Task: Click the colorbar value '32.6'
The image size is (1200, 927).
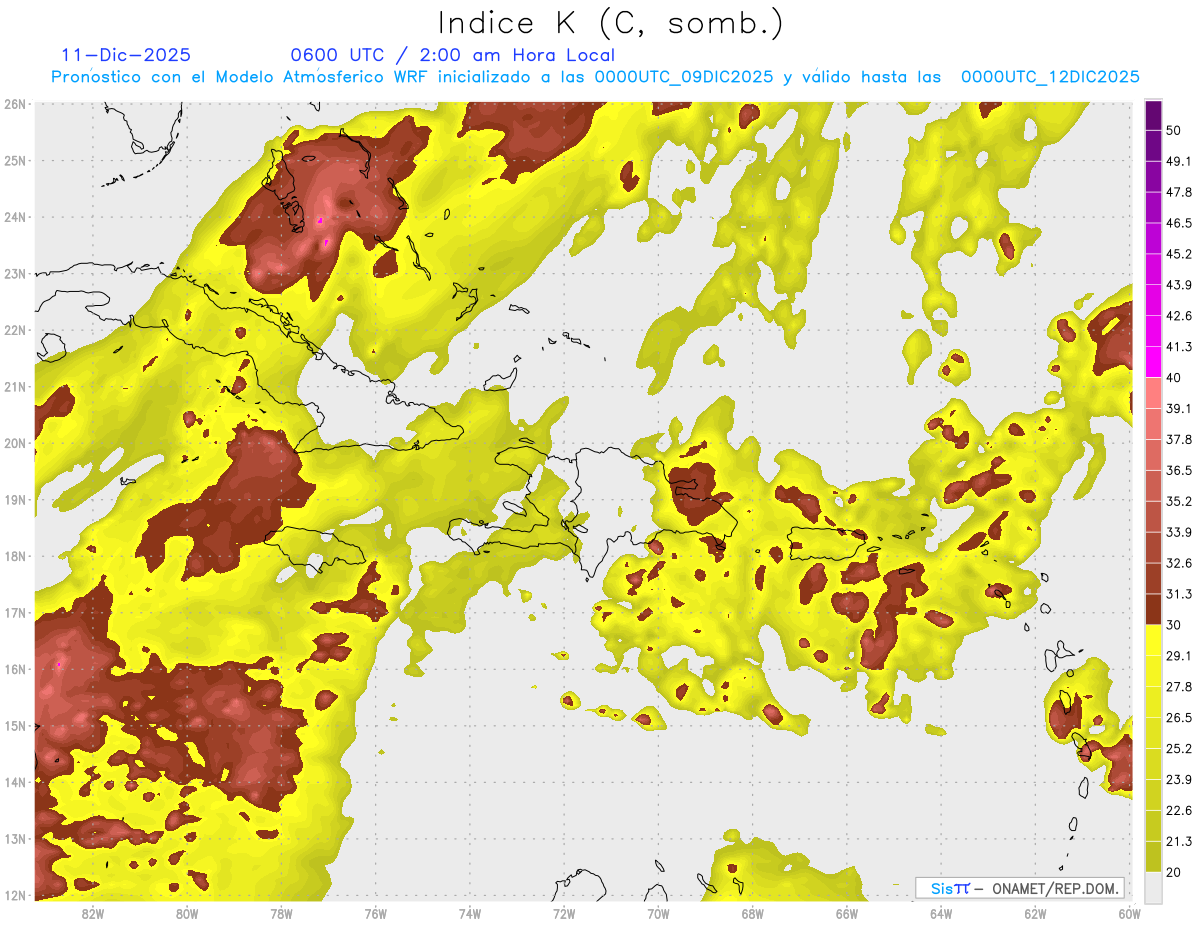Action: (1179, 563)
